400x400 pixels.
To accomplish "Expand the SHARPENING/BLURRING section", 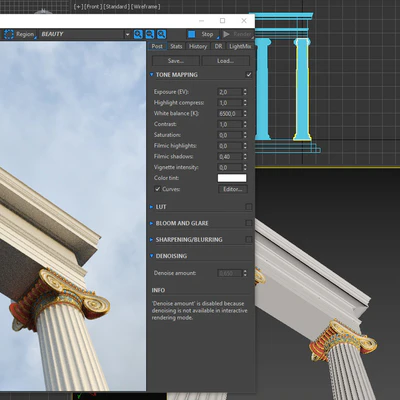I will point(152,240).
